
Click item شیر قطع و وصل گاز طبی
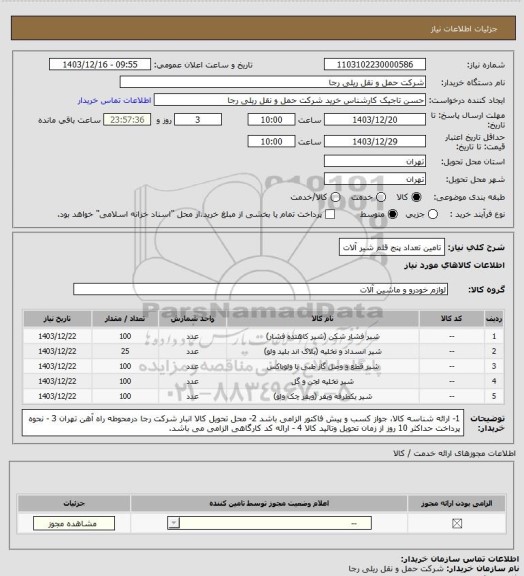(323, 367)
